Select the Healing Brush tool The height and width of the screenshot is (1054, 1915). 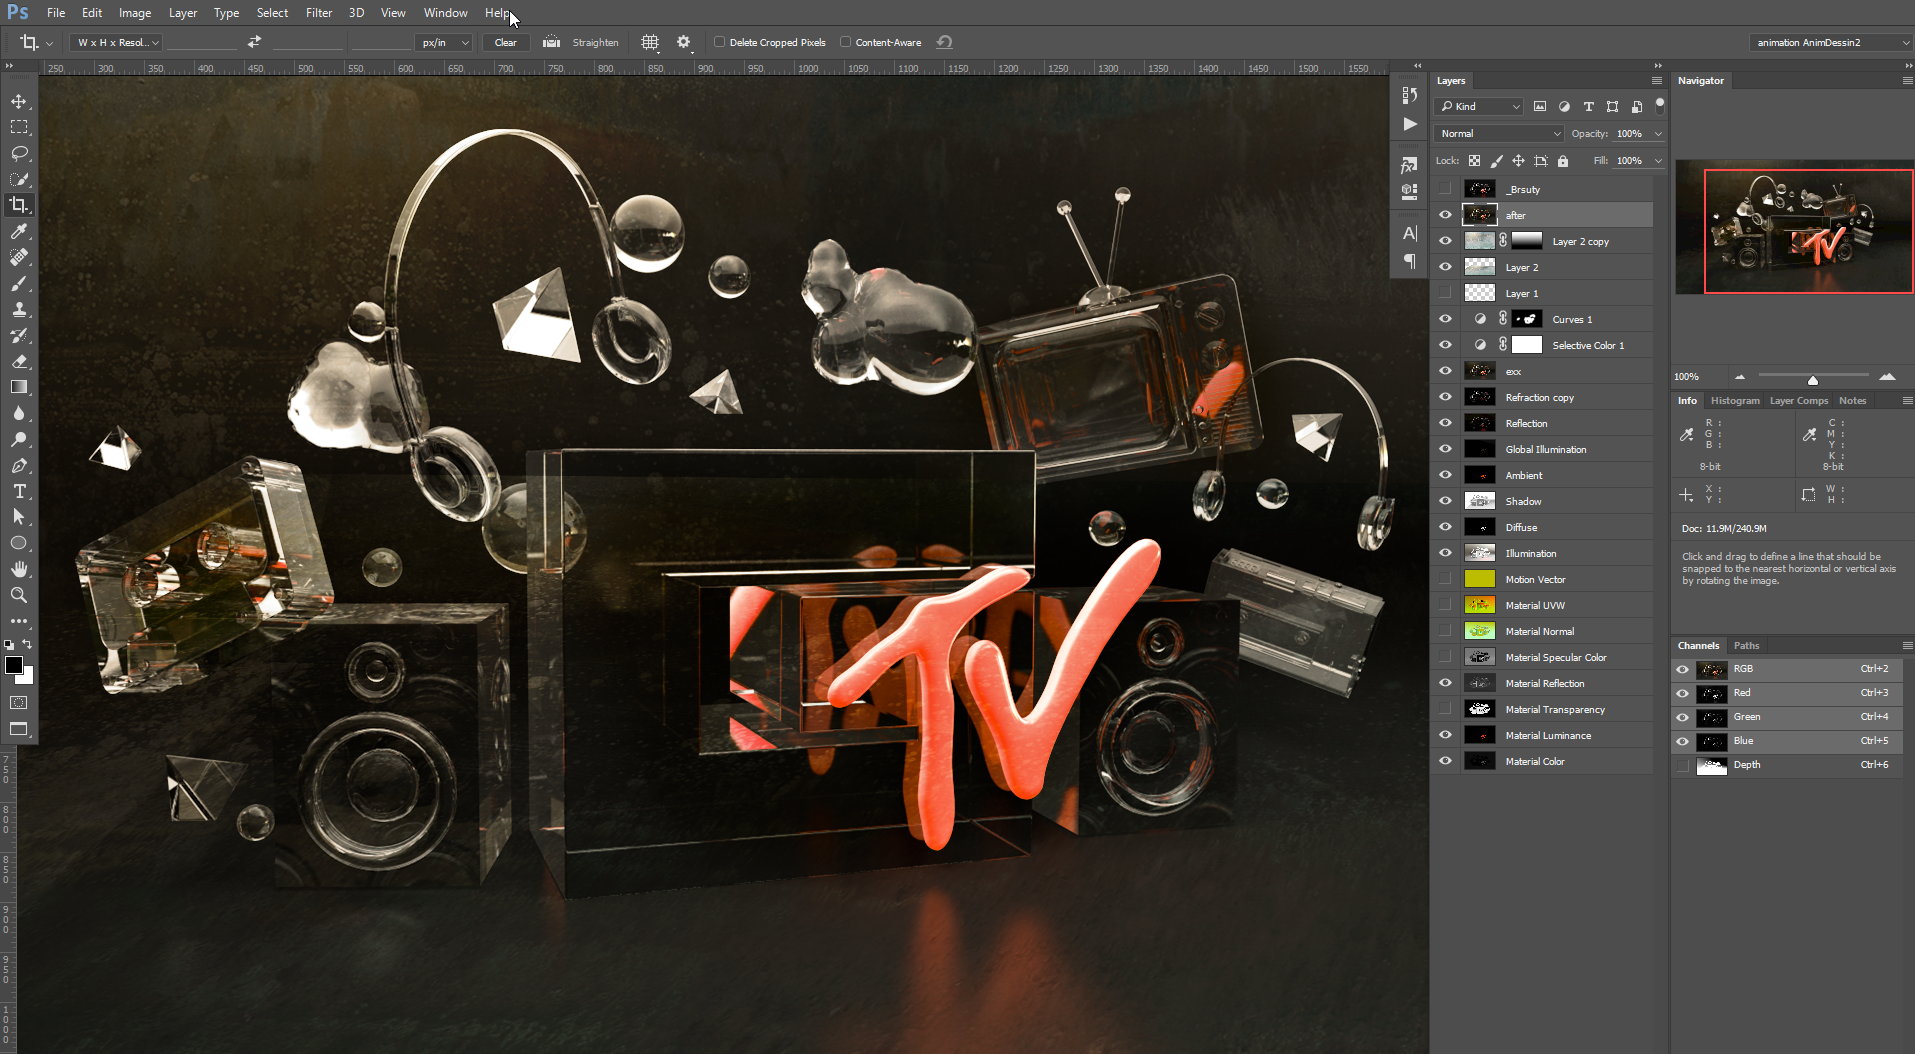(19, 258)
